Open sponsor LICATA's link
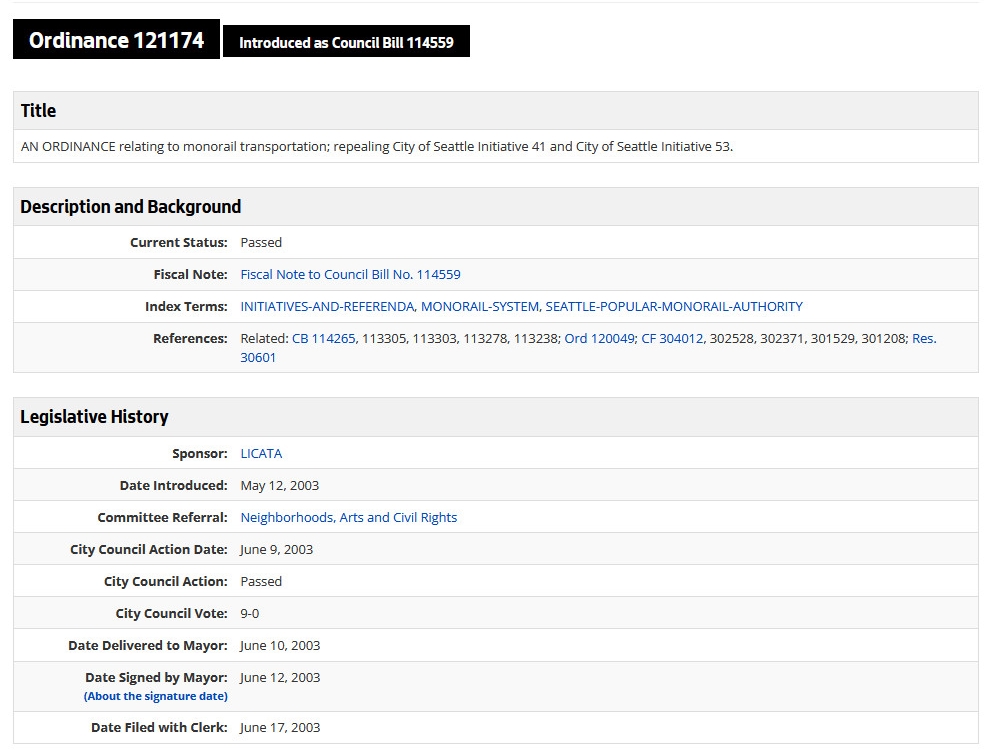 (x=261, y=453)
